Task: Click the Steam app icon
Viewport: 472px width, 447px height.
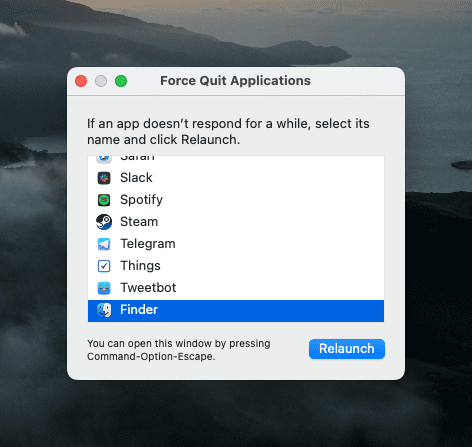Action: pyautogui.click(x=104, y=222)
